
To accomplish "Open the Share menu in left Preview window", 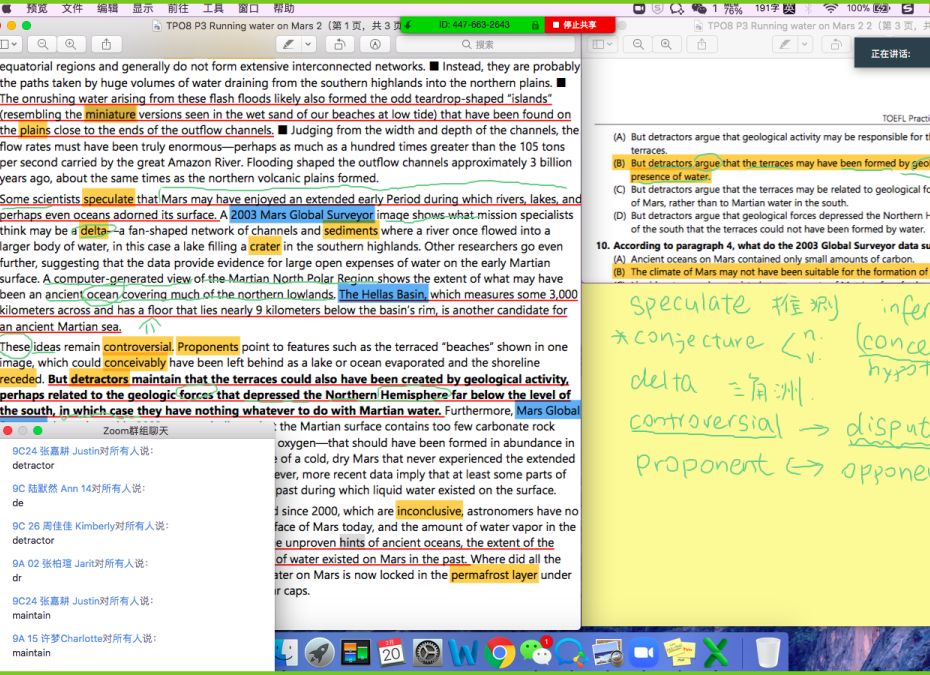I will 106,44.
